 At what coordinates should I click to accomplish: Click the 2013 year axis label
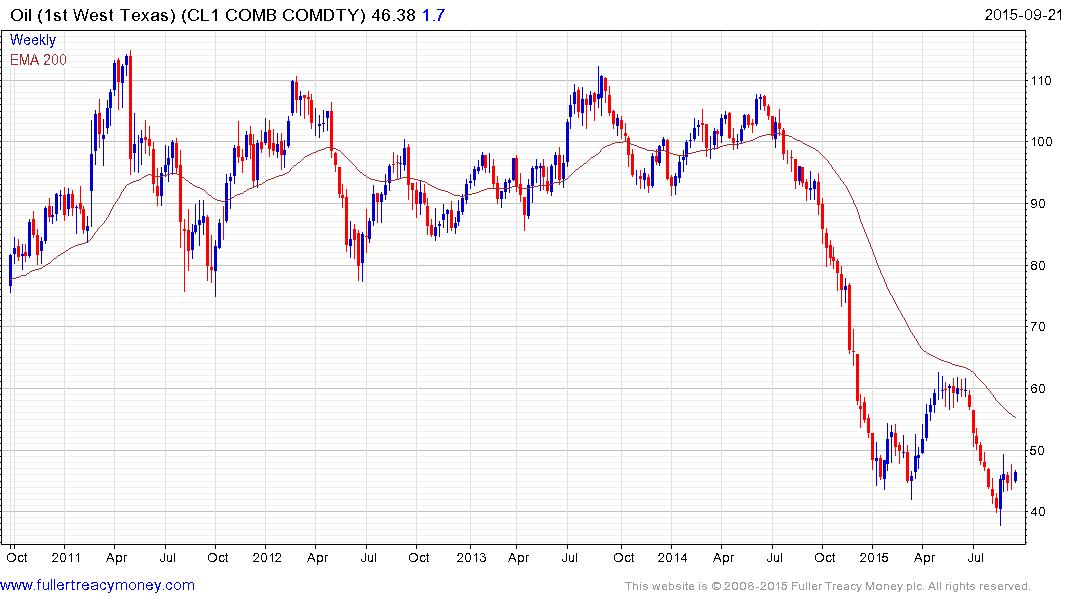click(471, 557)
